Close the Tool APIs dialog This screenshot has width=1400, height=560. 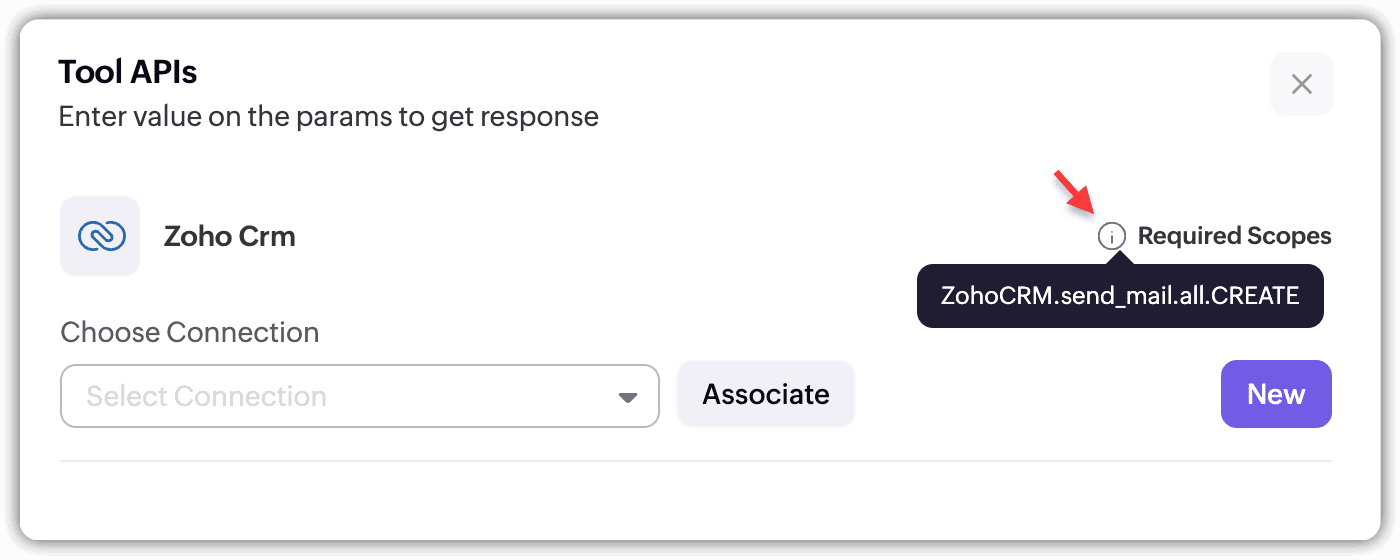(x=1301, y=84)
